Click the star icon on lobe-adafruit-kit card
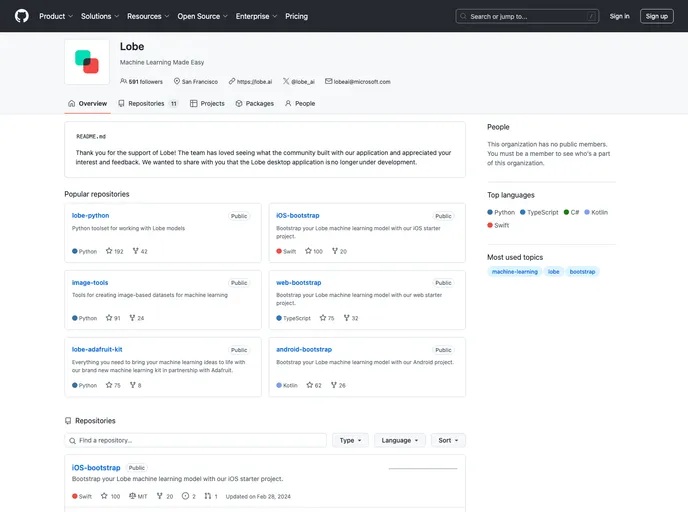Image resolution: width=688 pixels, height=512 pixels. tap(109, 385)
